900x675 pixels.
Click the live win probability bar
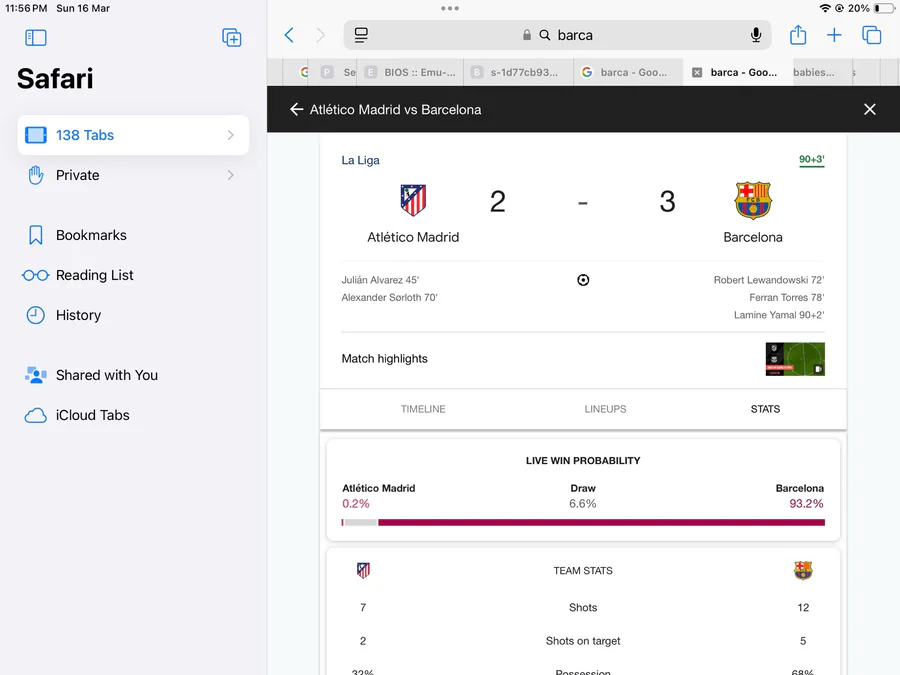(583, 522)
